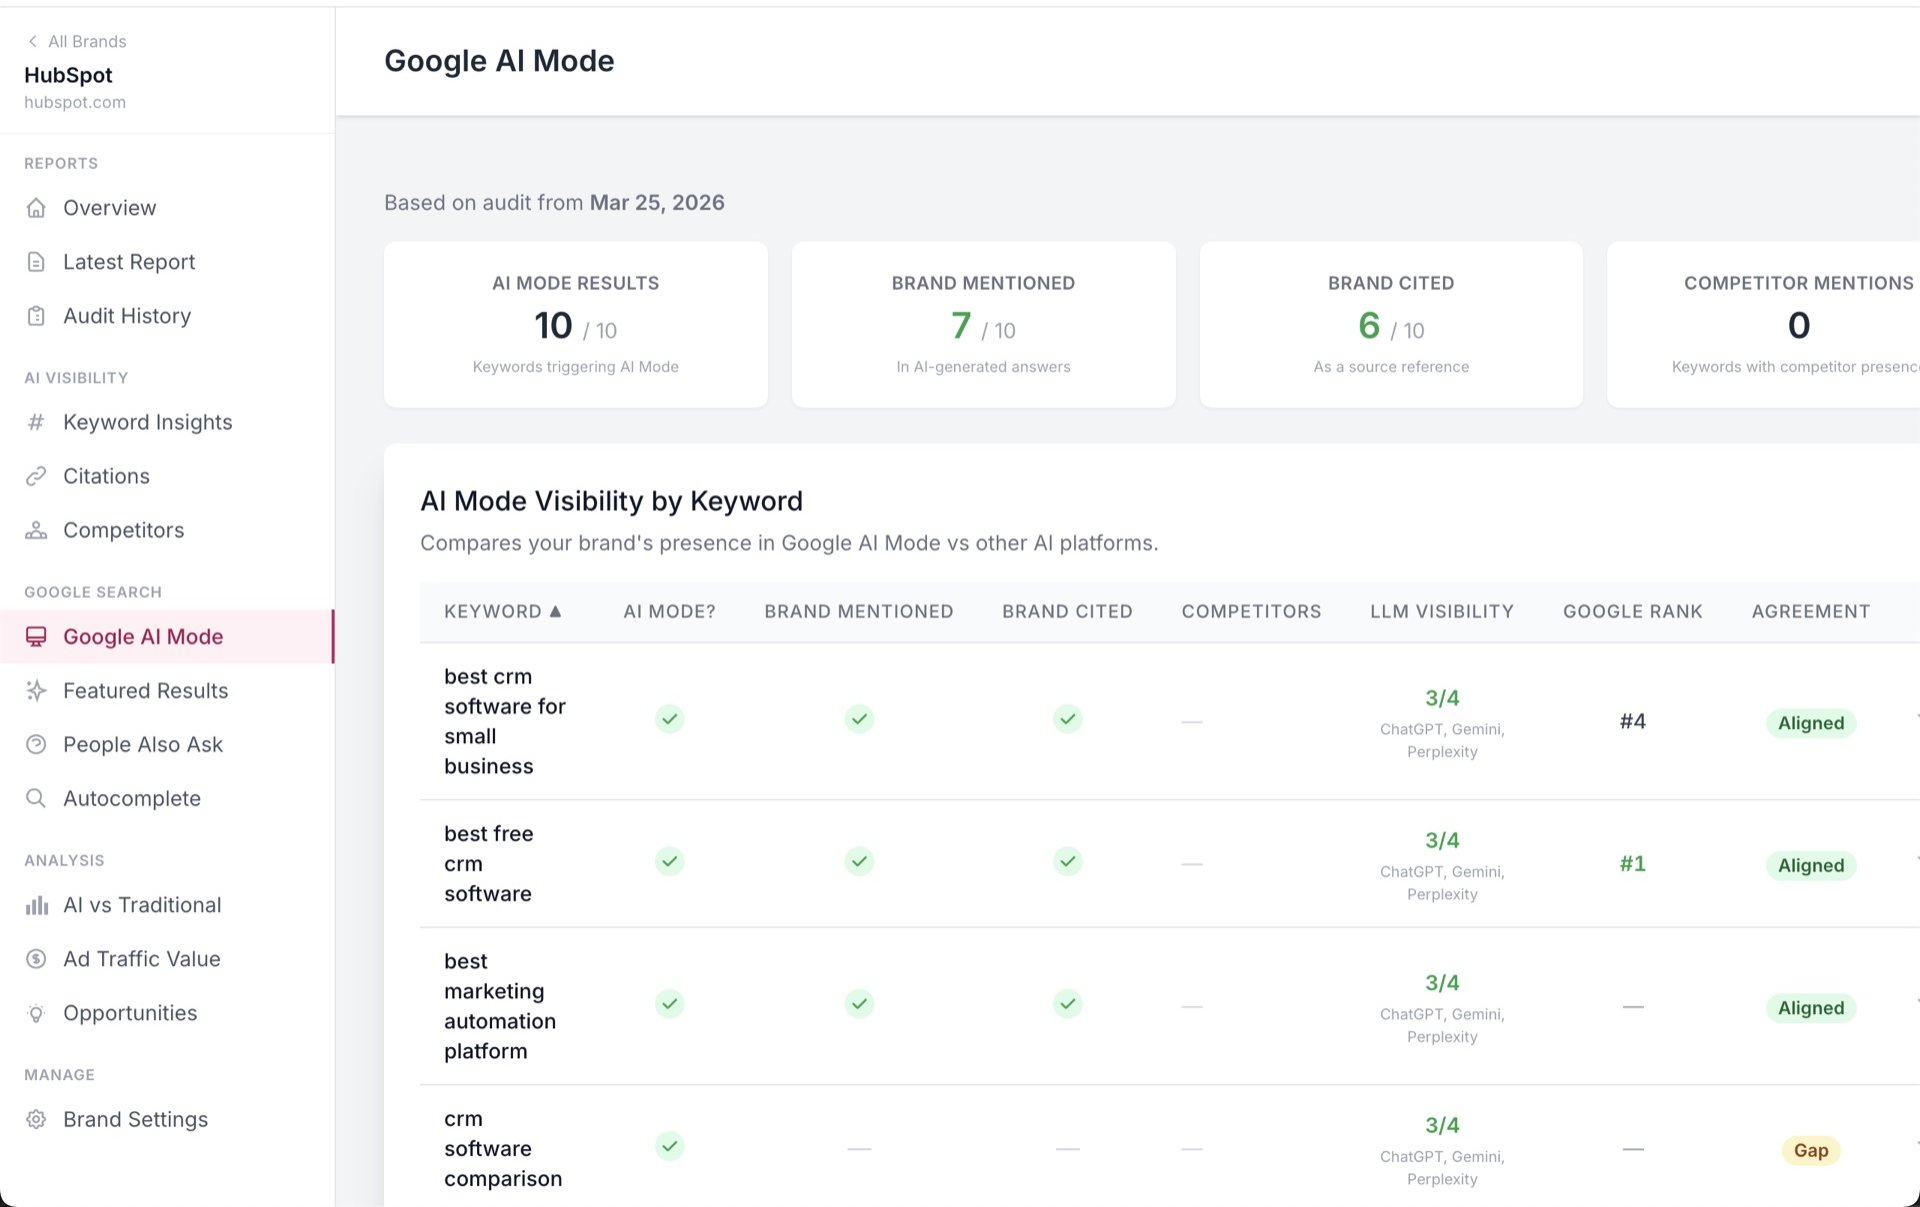This screenshot has height=1207, width=1920.
Task: Click Brand Cited checkmark for best marketing automation platform
Action: (1068, 1003)
